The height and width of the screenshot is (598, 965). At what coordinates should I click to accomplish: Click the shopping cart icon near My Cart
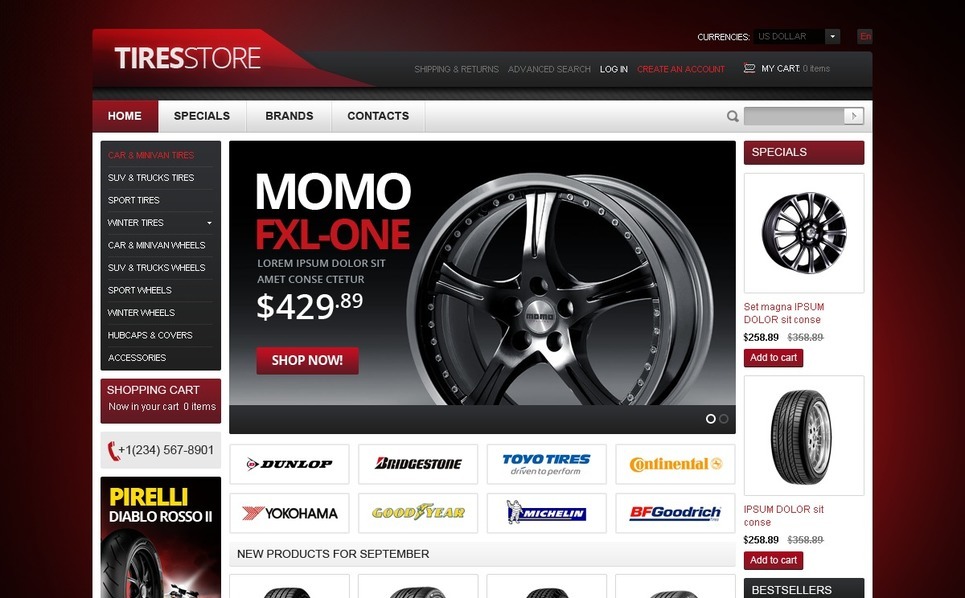pos(749,68)
